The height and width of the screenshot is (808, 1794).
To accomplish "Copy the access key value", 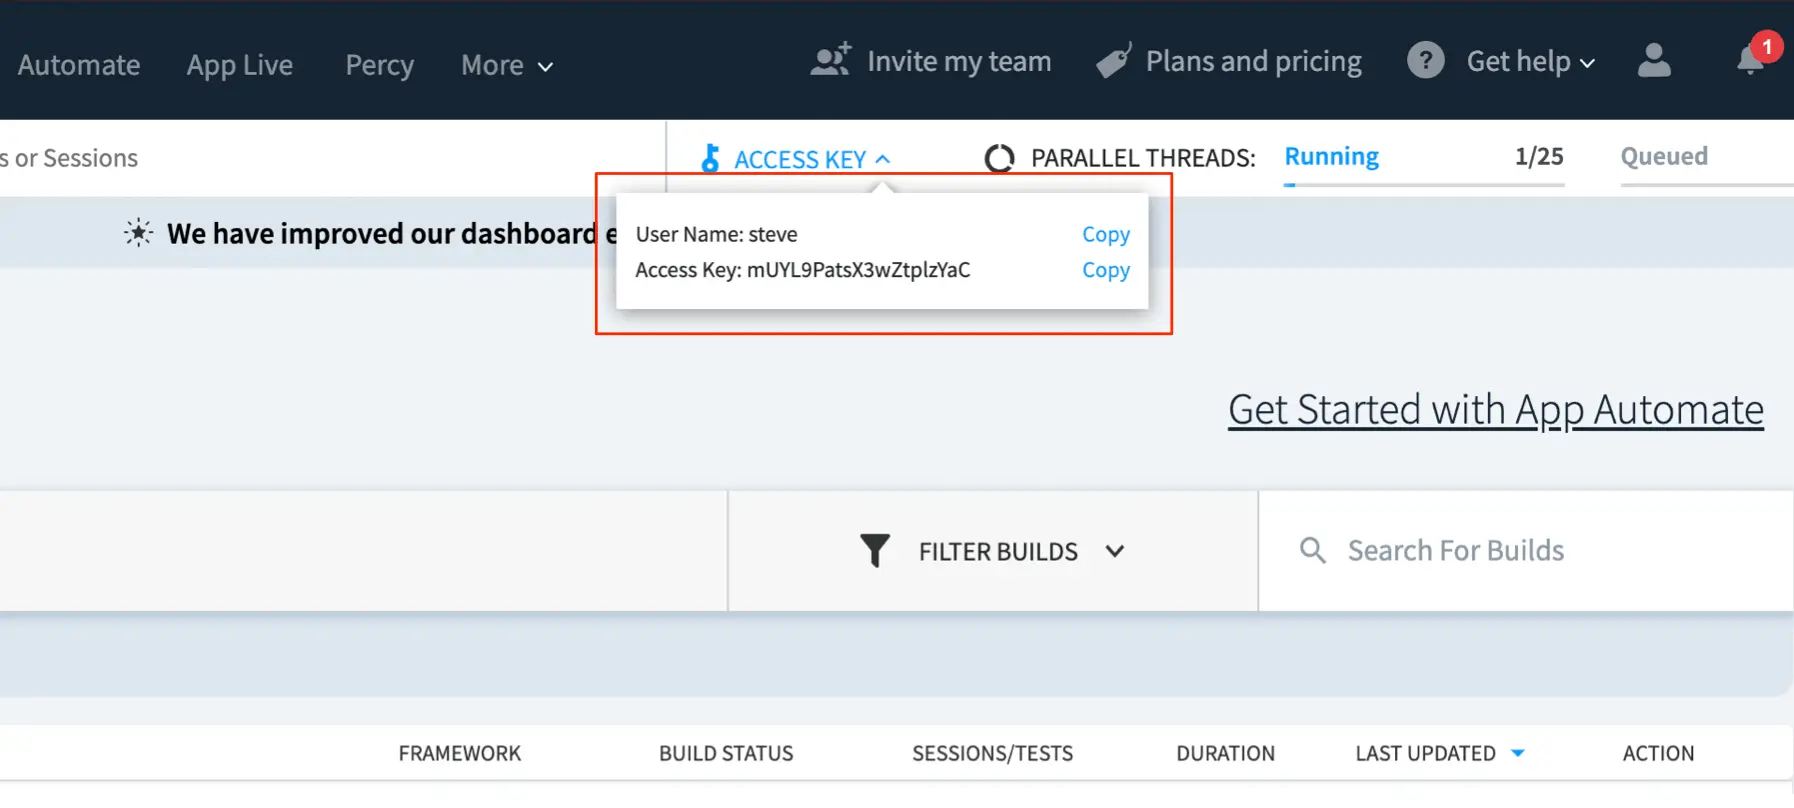I will (x=1105, y=270).
